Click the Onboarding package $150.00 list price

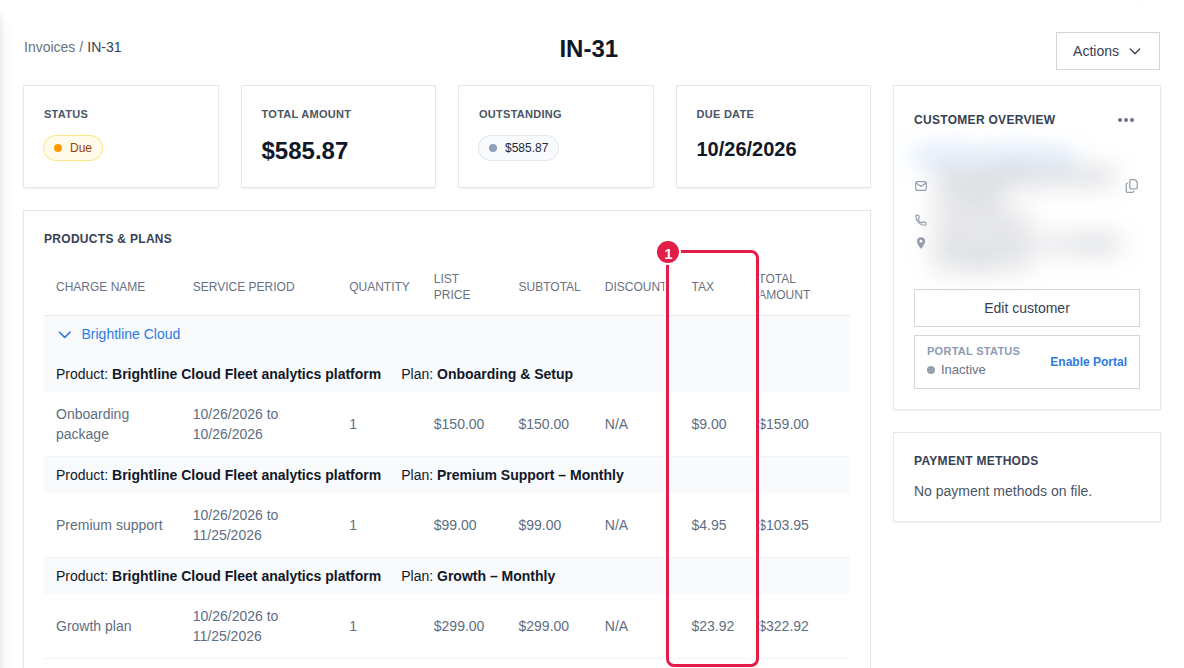pyautogui.click(x=458, y=424)
